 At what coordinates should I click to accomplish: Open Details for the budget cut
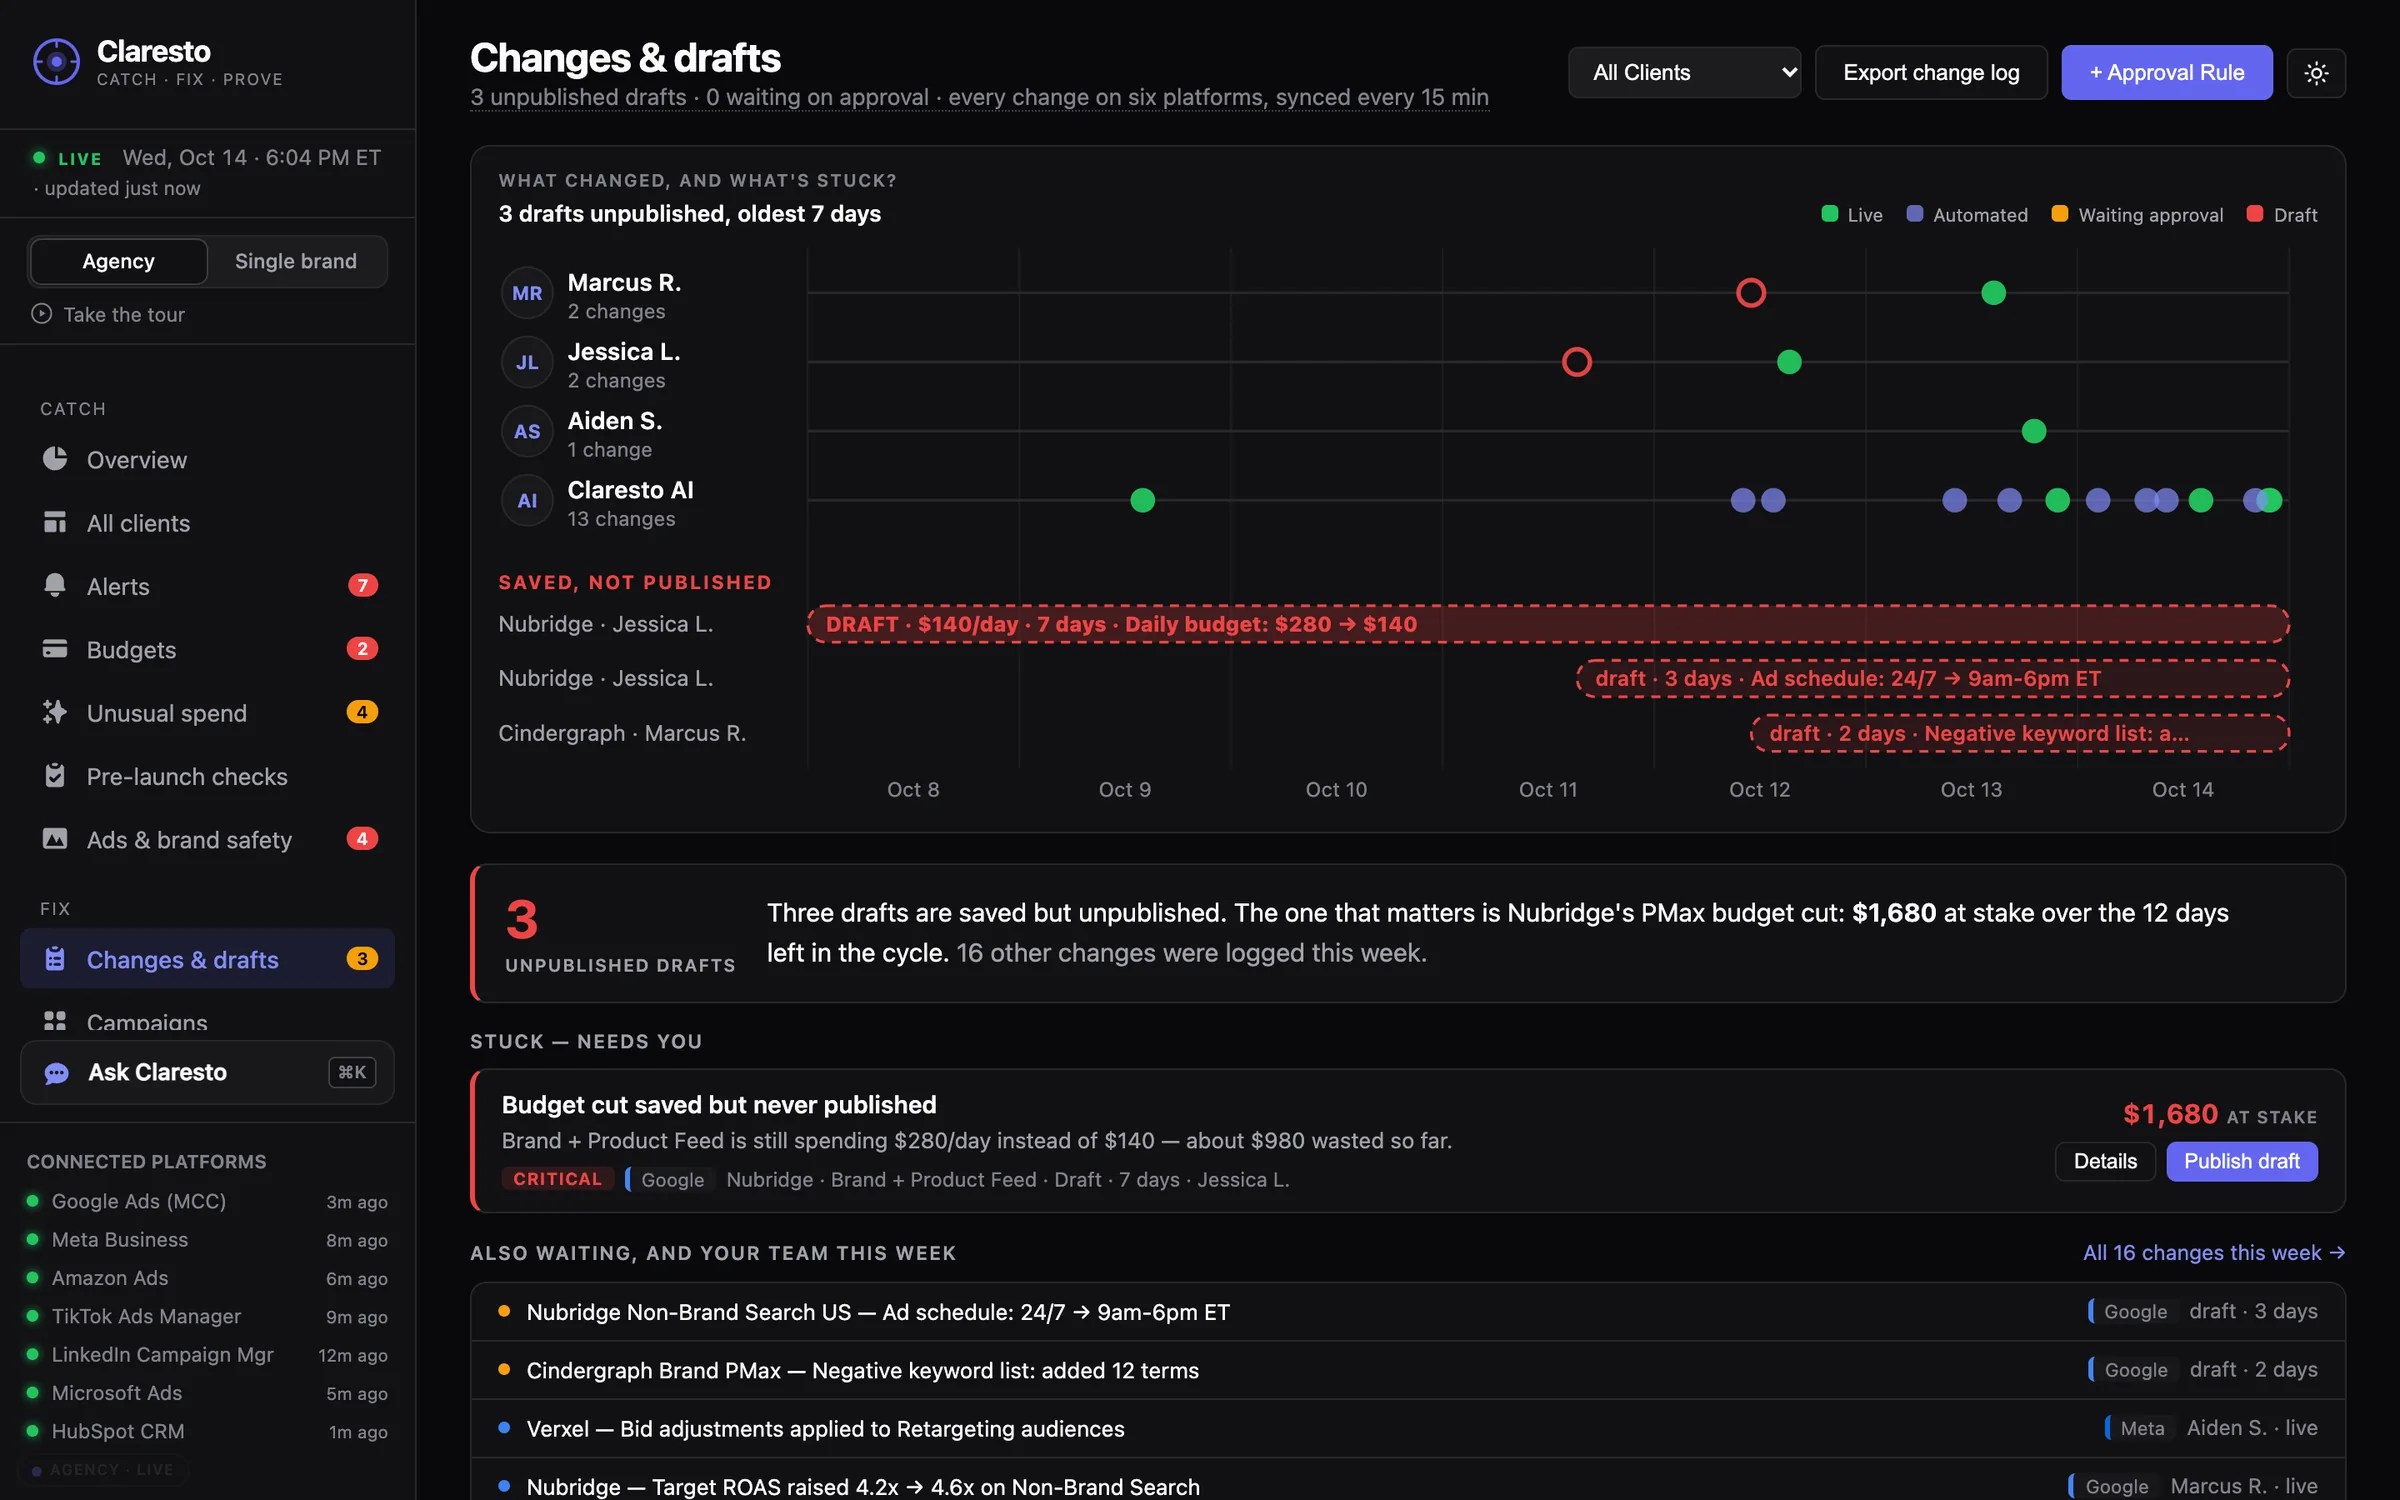[x=2105, y=1161]
